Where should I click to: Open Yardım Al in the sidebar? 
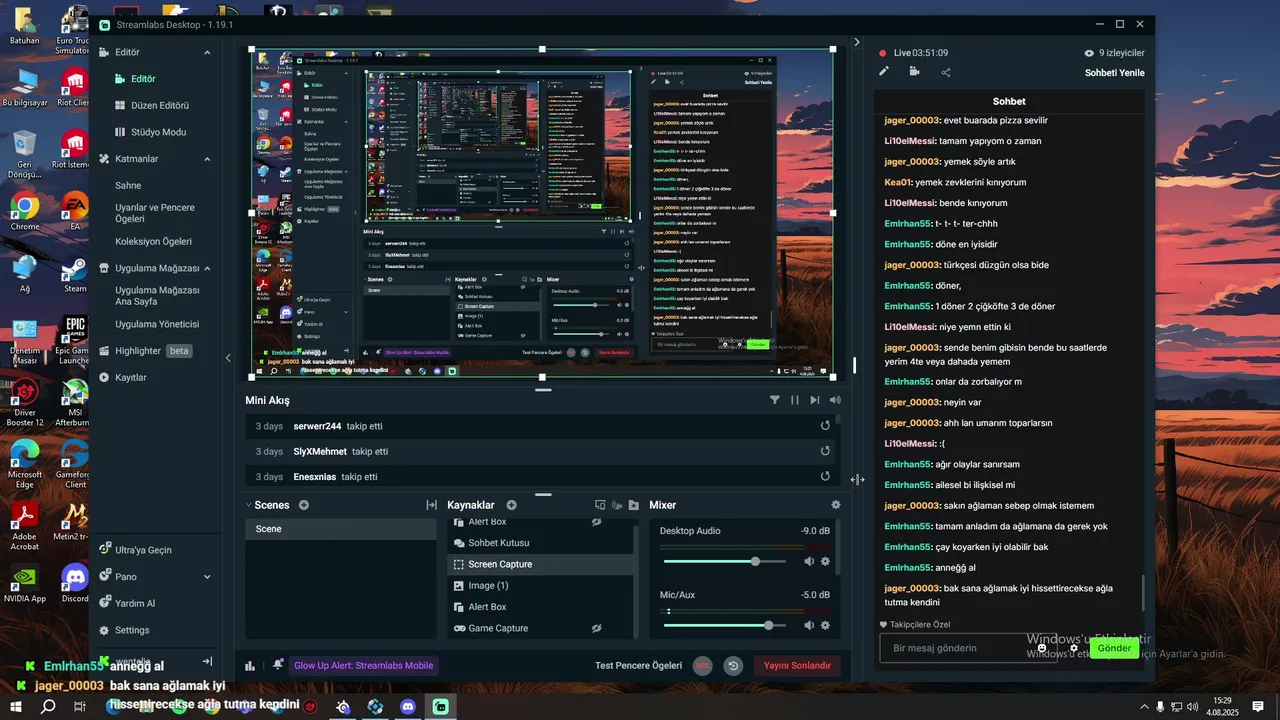(127, 603)
